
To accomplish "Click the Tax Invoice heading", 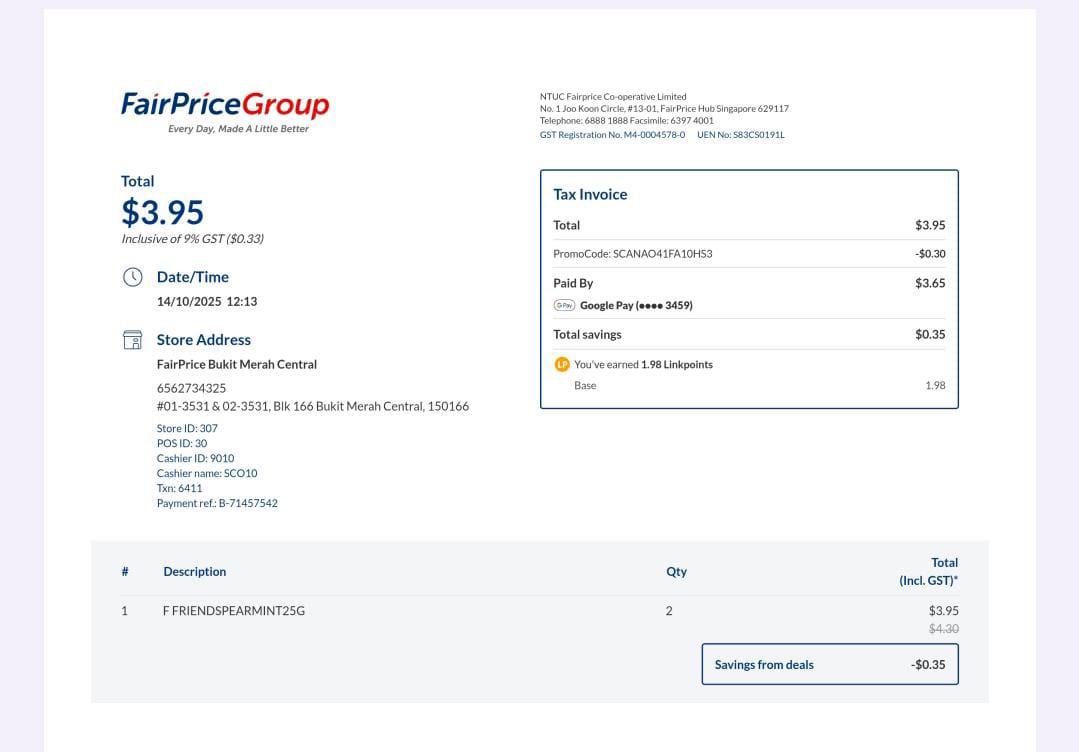I will (x=590, y=195).
